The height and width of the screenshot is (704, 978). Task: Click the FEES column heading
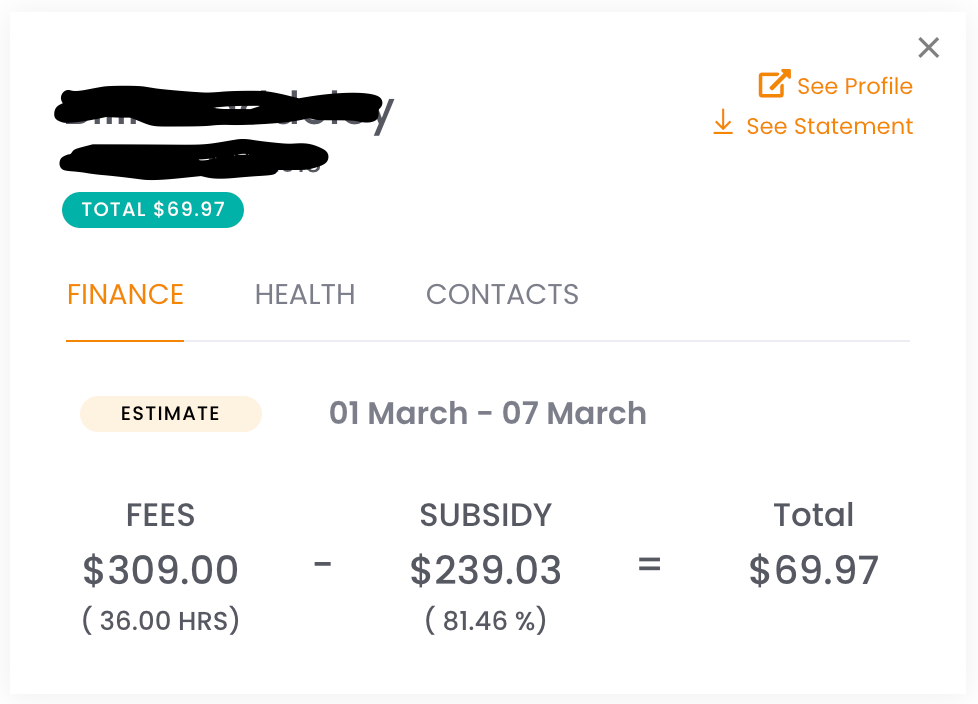tap(160, 515)
